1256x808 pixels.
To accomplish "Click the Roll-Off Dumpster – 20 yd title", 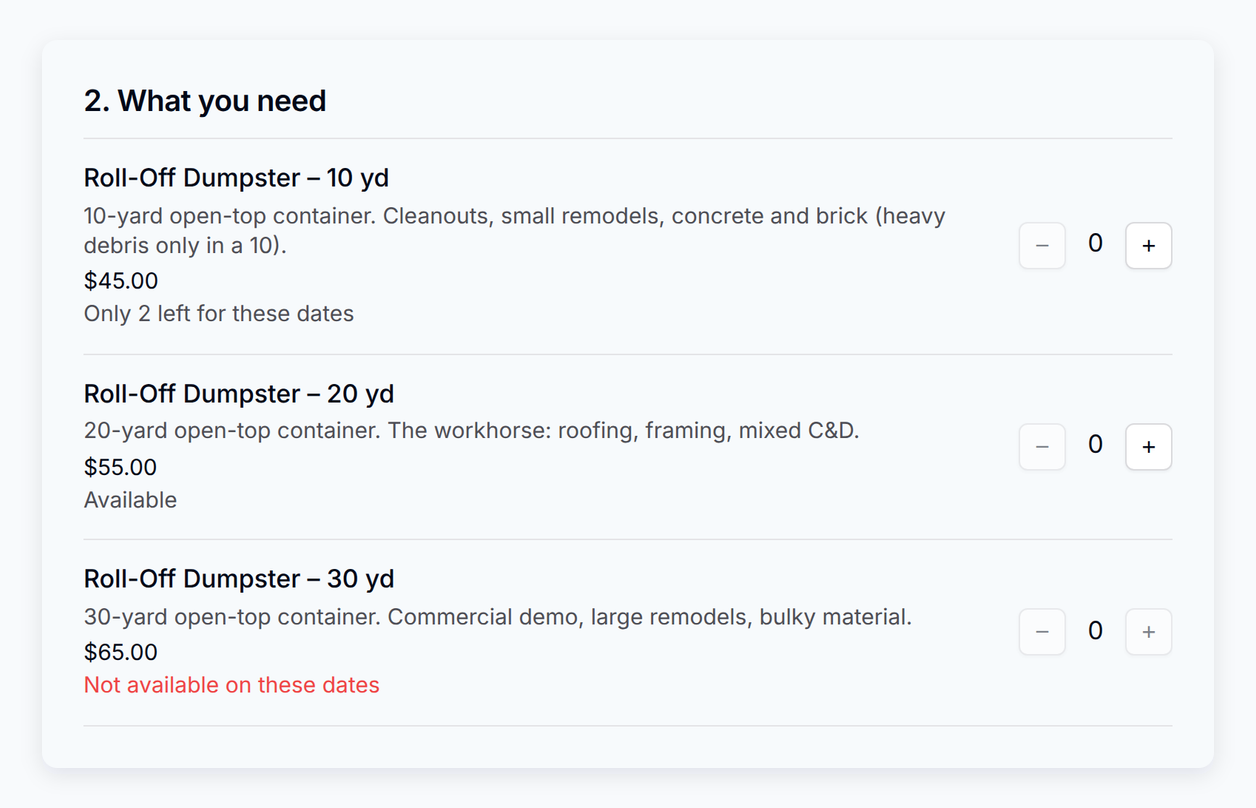I will [x=239, y=394].
